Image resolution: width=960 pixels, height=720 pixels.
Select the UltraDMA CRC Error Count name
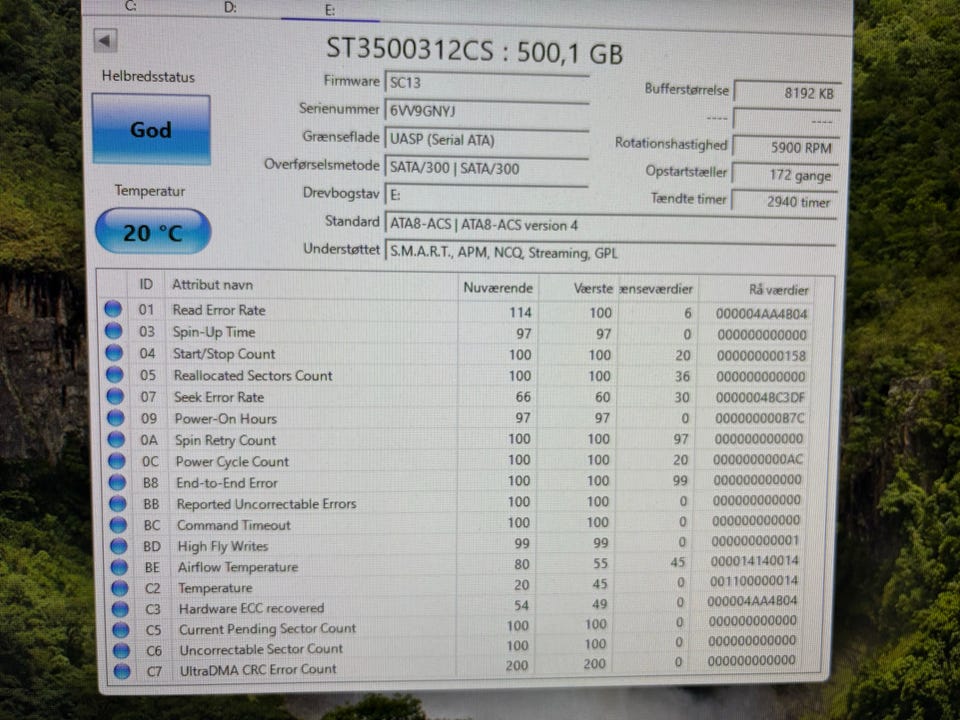click(258, 670)
